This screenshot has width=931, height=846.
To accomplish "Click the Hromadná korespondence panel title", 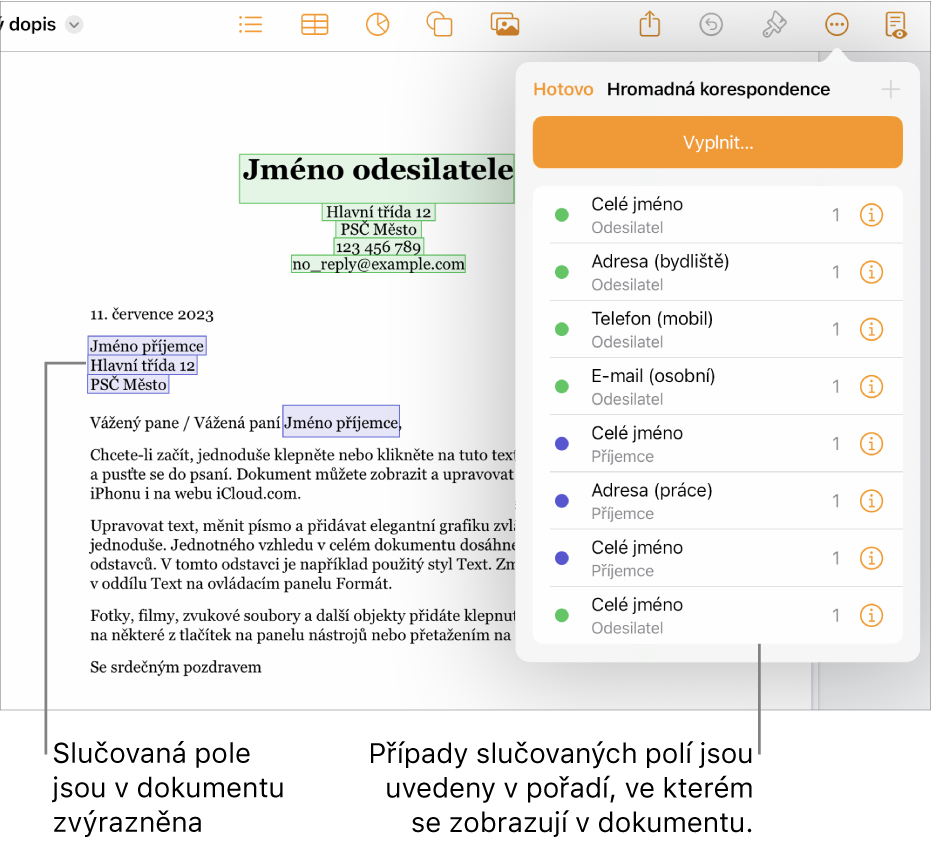I will point(718,89).
